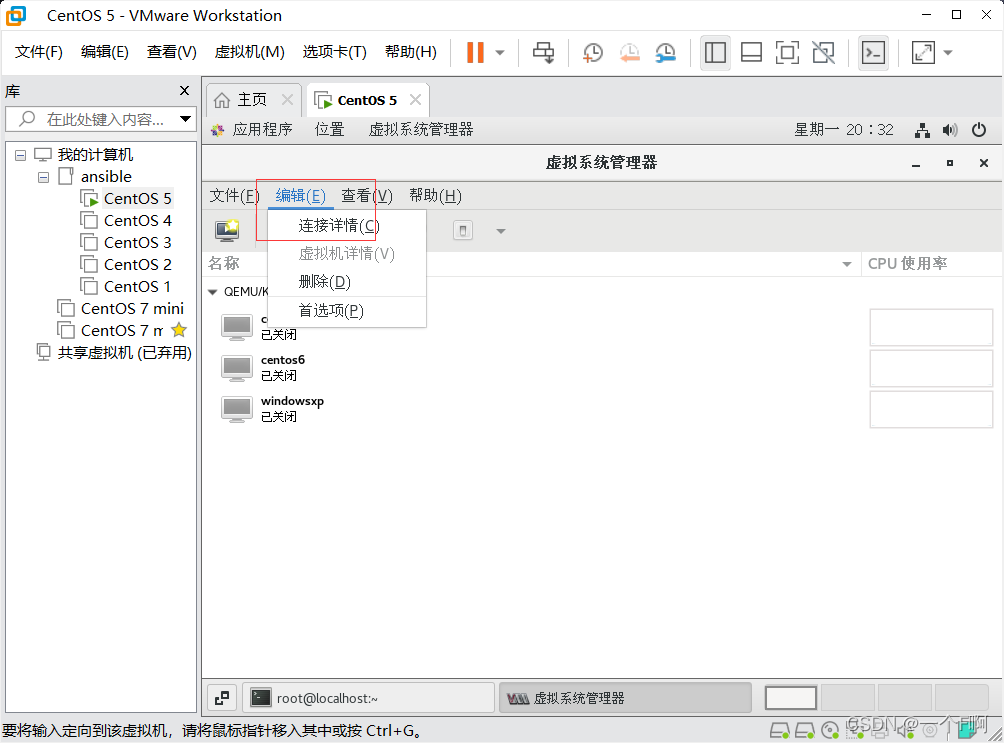Viewport: 1004px width, 743px height.
Task: Toggle the thumbnail bar view
Action: pos(751,53)
